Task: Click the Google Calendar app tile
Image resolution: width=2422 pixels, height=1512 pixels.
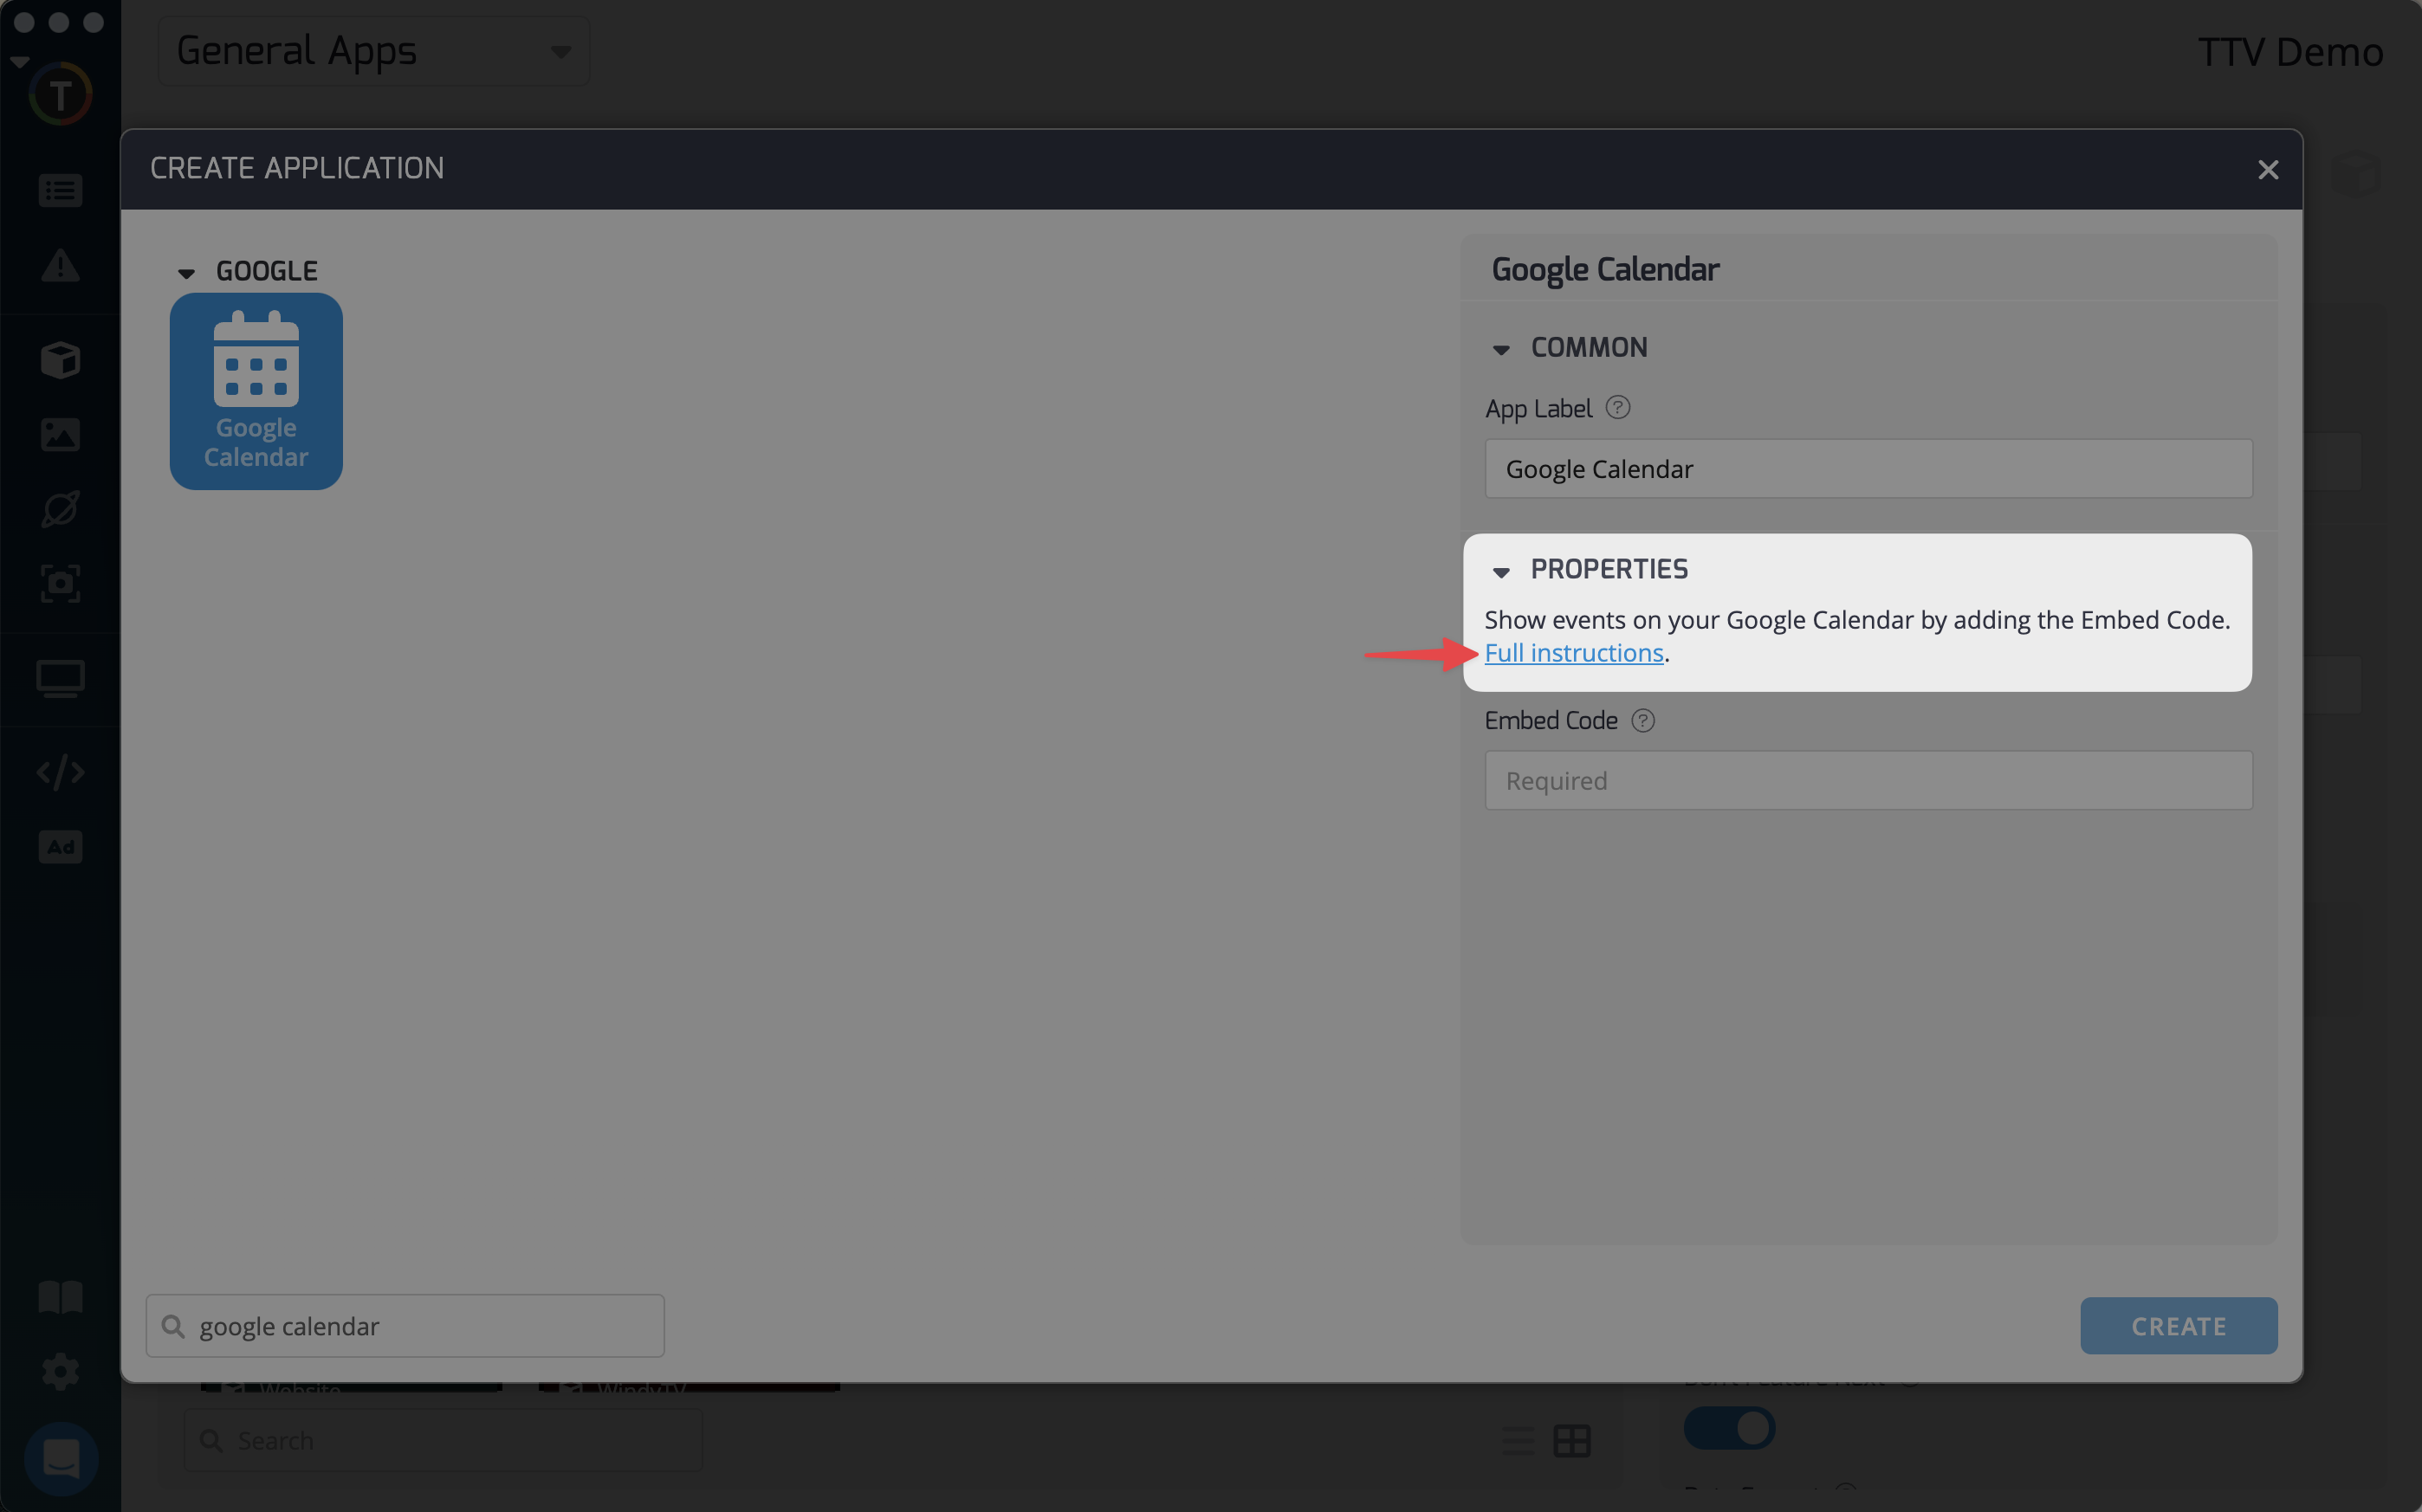Action: tap(256, 391)
